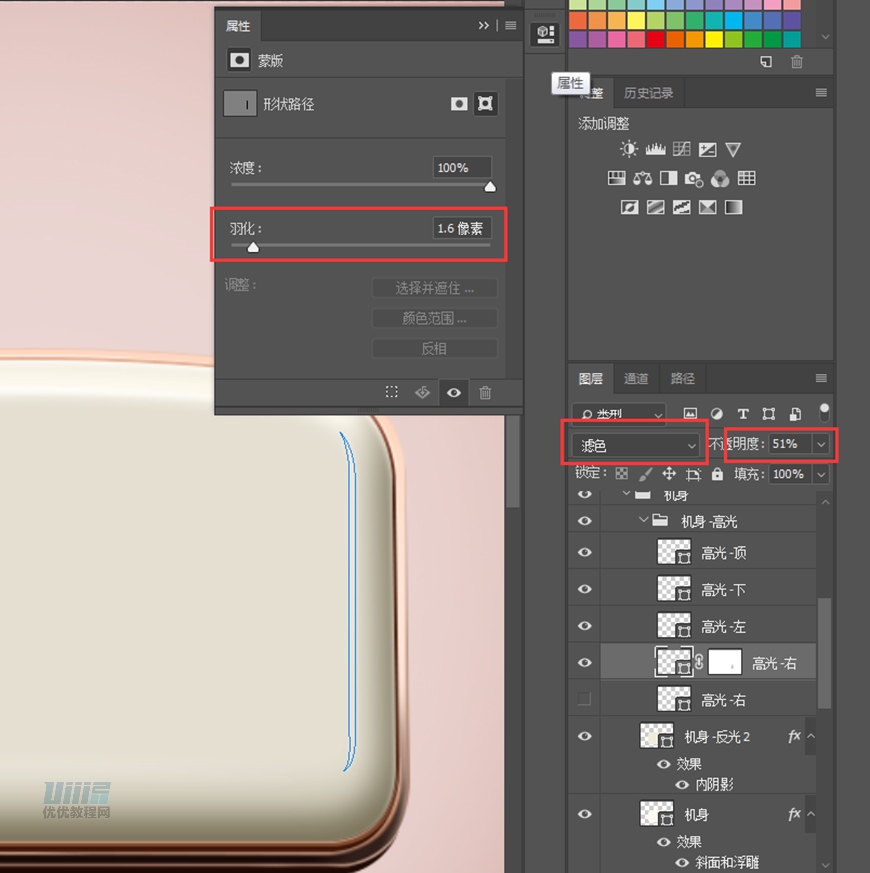Click the 羽化 1.6 像素 input field
The width and height of the screenshot is (870, 873).
click(x=461, y=229)
